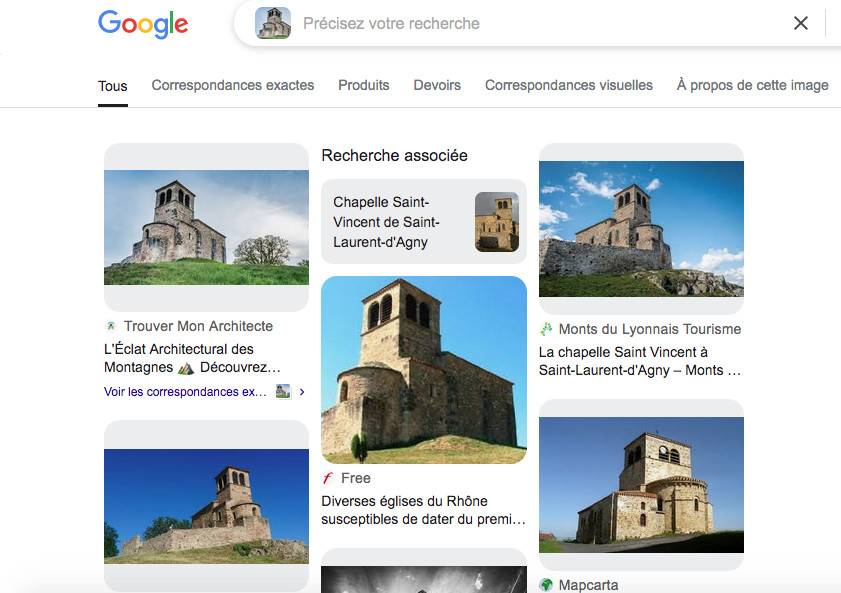Open the Produits tab
This screenshot has height=593, width=841.
[x=364, y=85]
